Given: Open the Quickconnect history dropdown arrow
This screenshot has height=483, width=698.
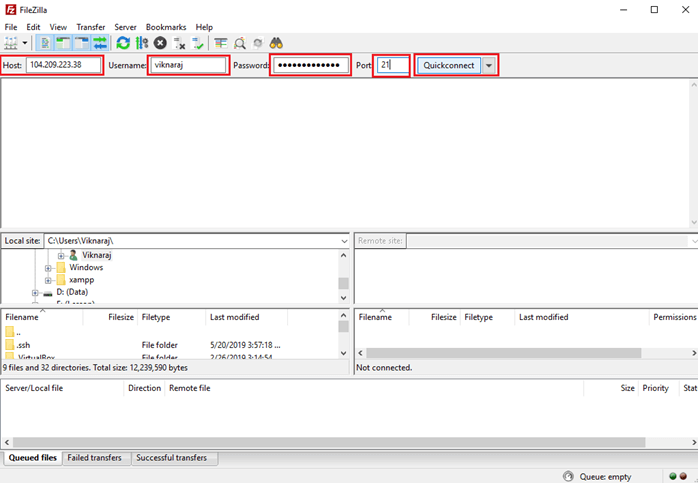Looking at the screenshot, I should pos(489,65).
